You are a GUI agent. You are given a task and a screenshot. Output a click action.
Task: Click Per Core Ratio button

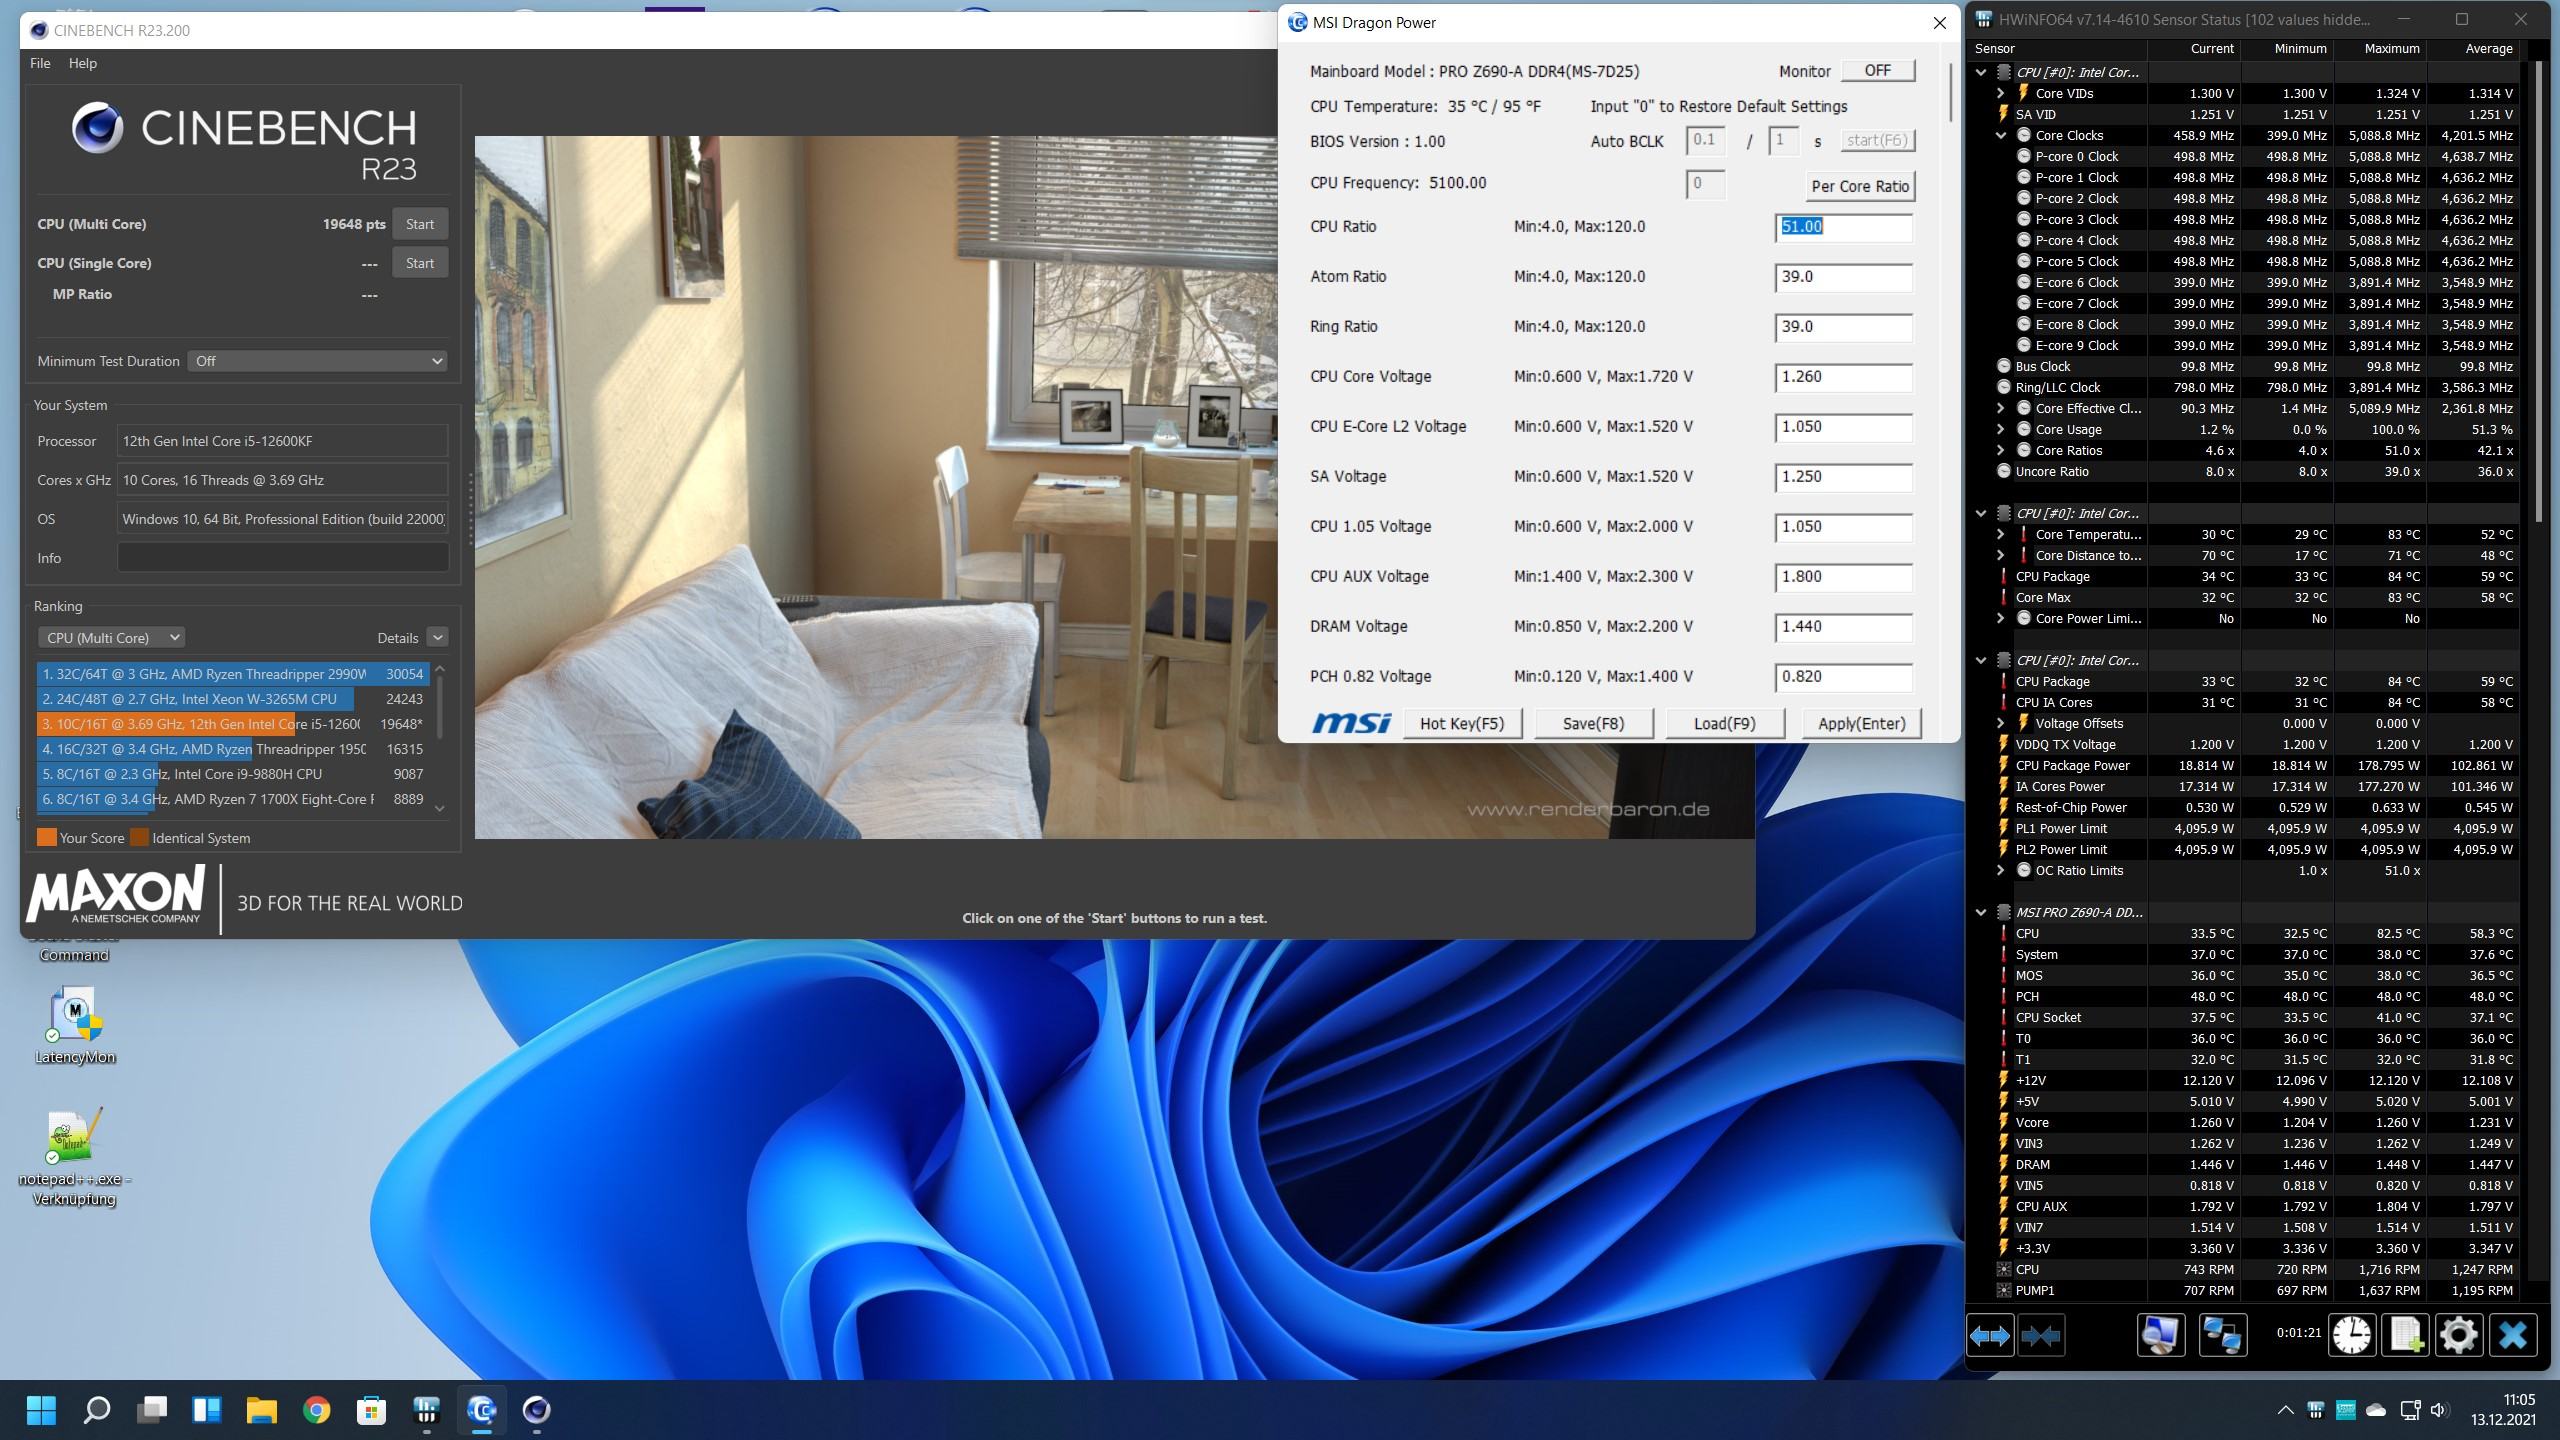point(1860,186)
